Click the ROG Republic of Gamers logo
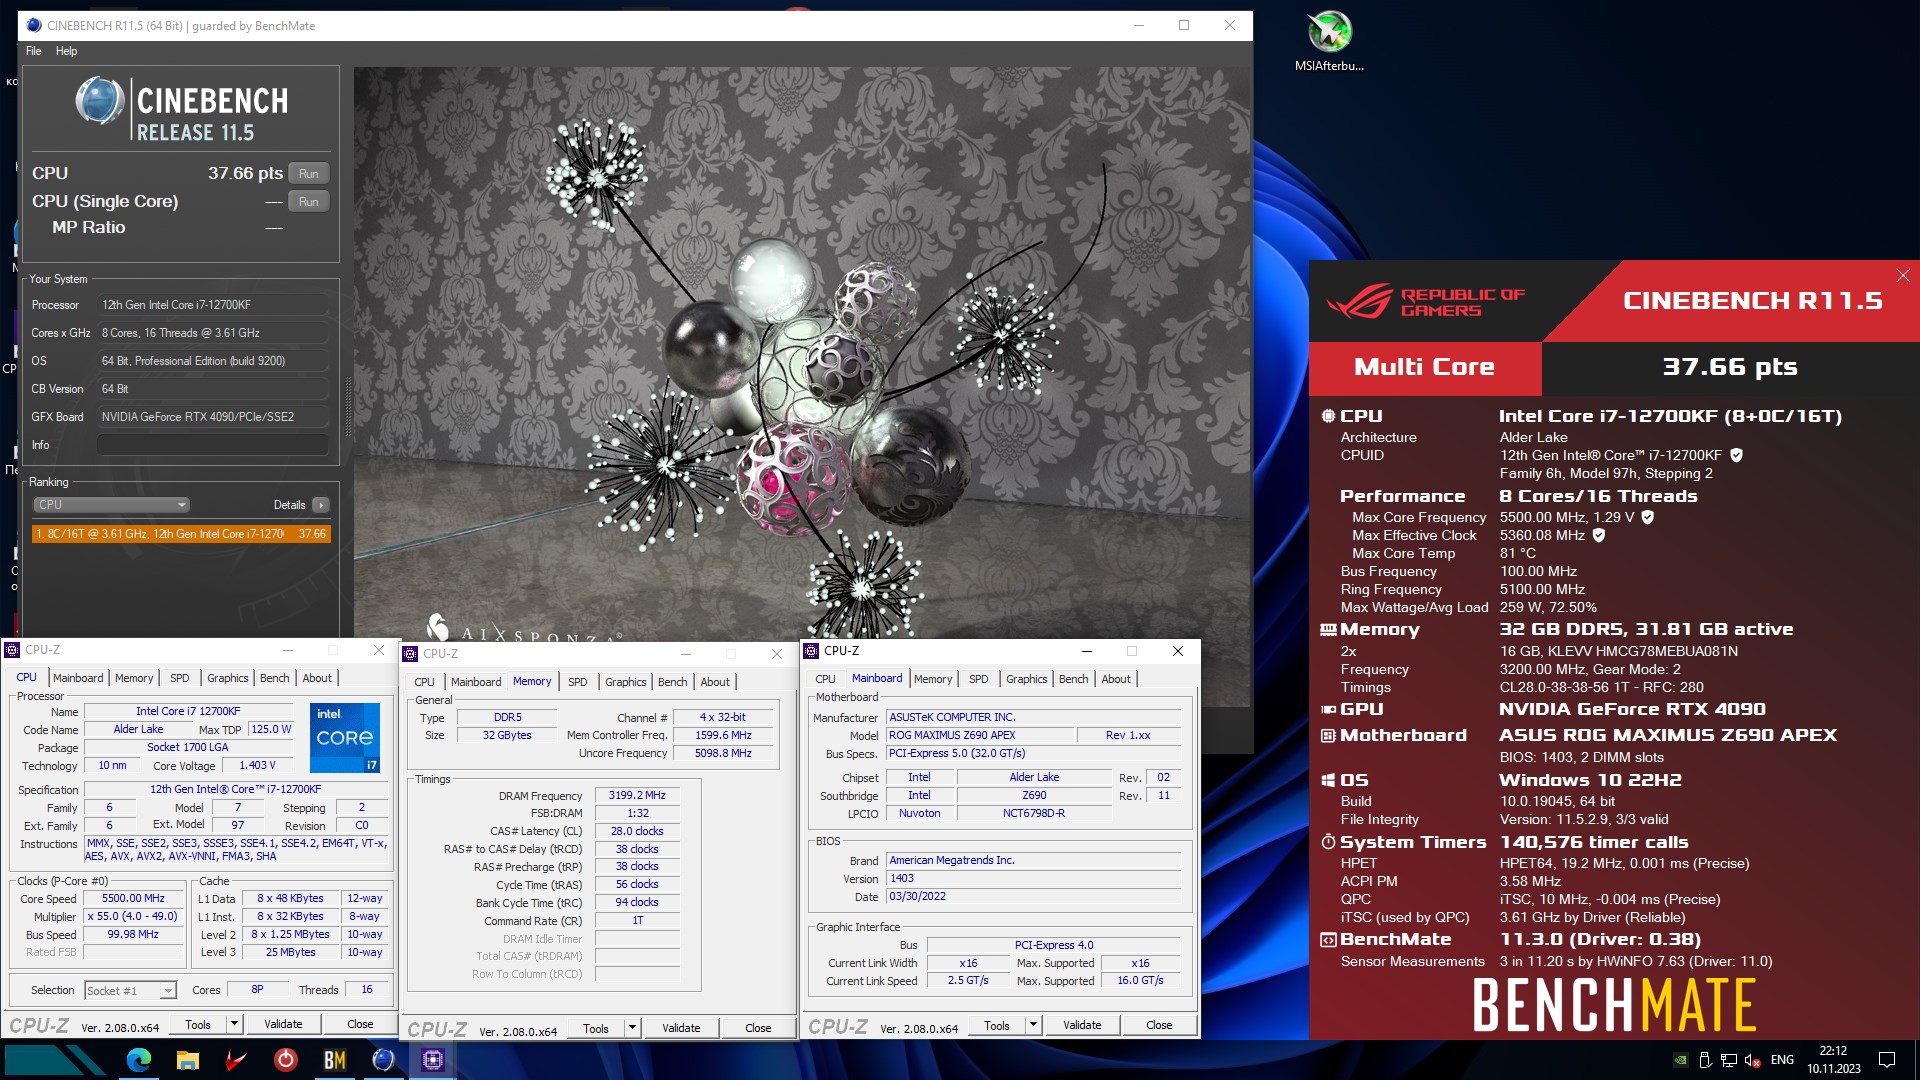The height and width of the screenshot is (1080, 1920). 1426,301
